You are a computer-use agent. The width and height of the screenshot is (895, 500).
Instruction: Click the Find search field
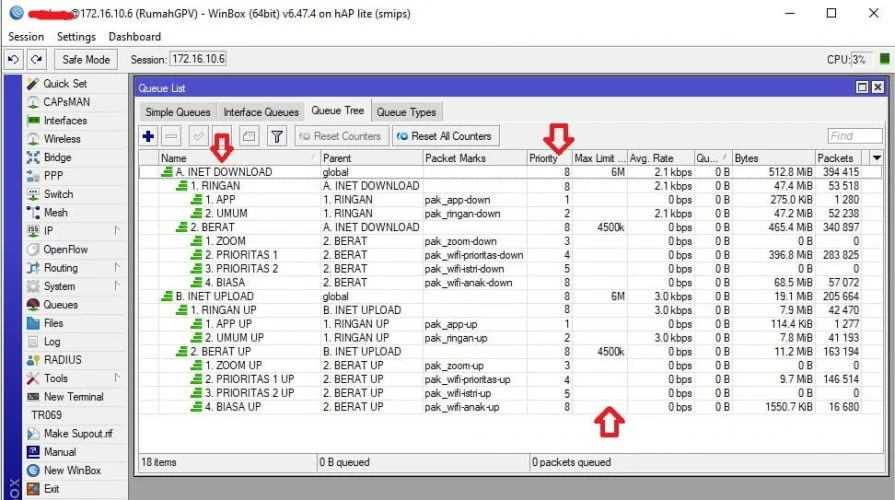coord(854,136)
